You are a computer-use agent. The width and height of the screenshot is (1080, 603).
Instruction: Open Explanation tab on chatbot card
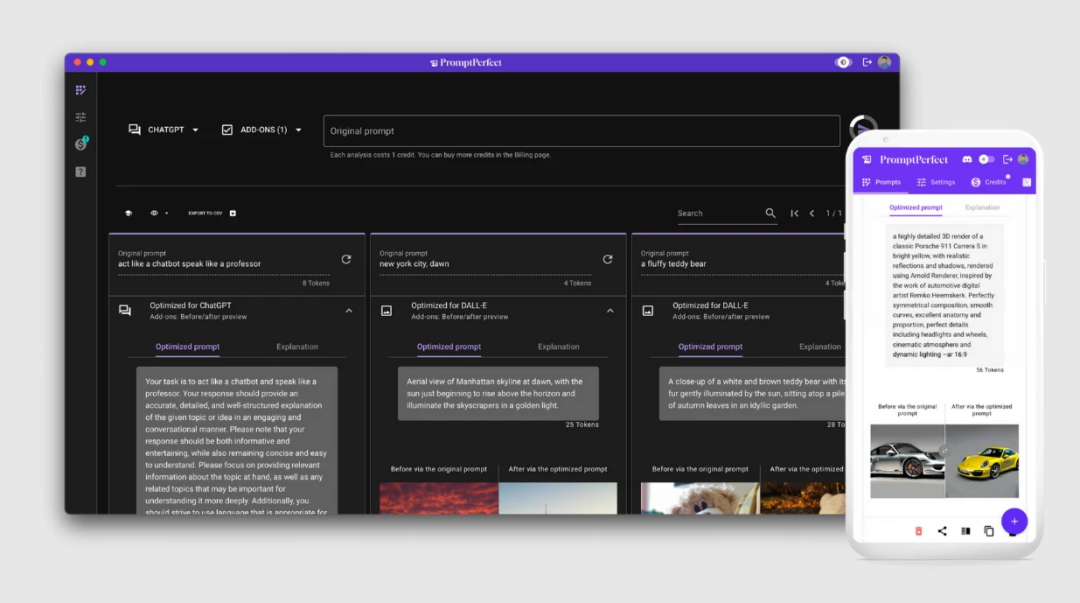pos(297,347)
